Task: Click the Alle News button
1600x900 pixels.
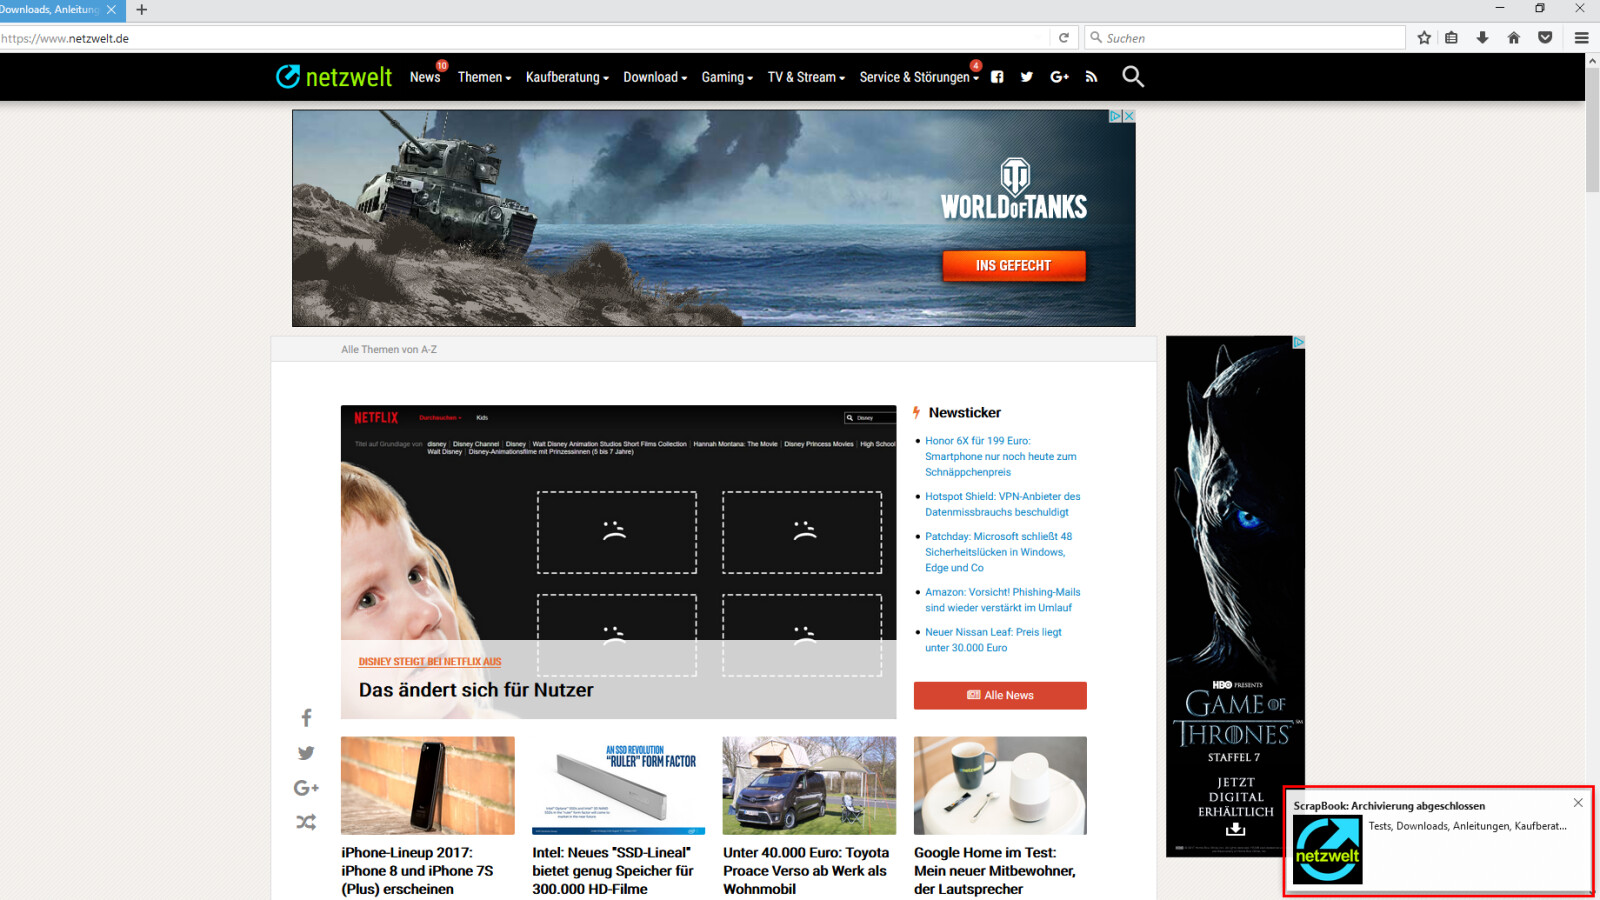Action: [x=1000, y=695]
